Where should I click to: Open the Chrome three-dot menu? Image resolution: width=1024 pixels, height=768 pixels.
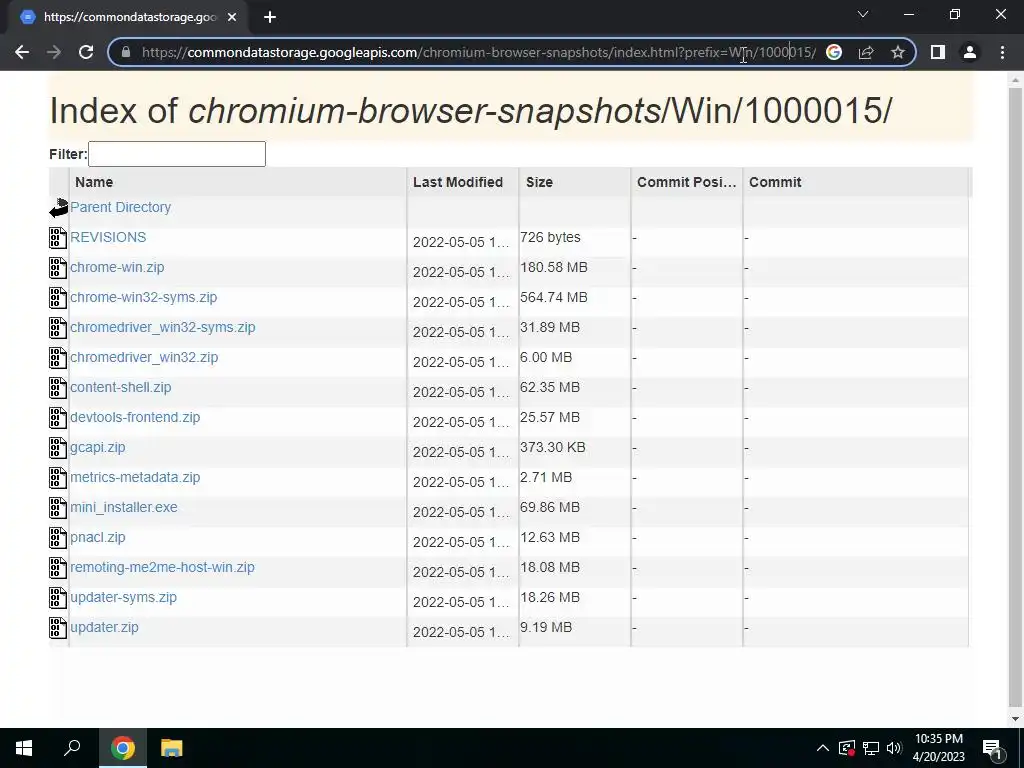coord(1002,52)
